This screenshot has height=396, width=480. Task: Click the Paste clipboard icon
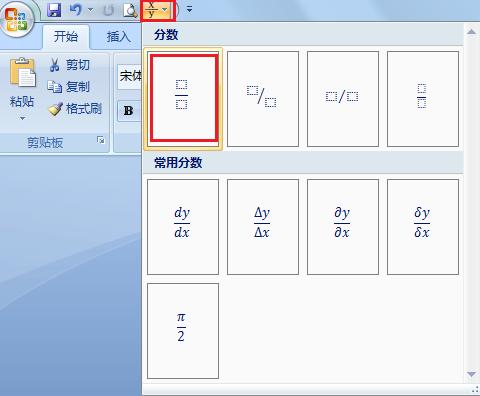pyautogui.click(x=22, y=73)
